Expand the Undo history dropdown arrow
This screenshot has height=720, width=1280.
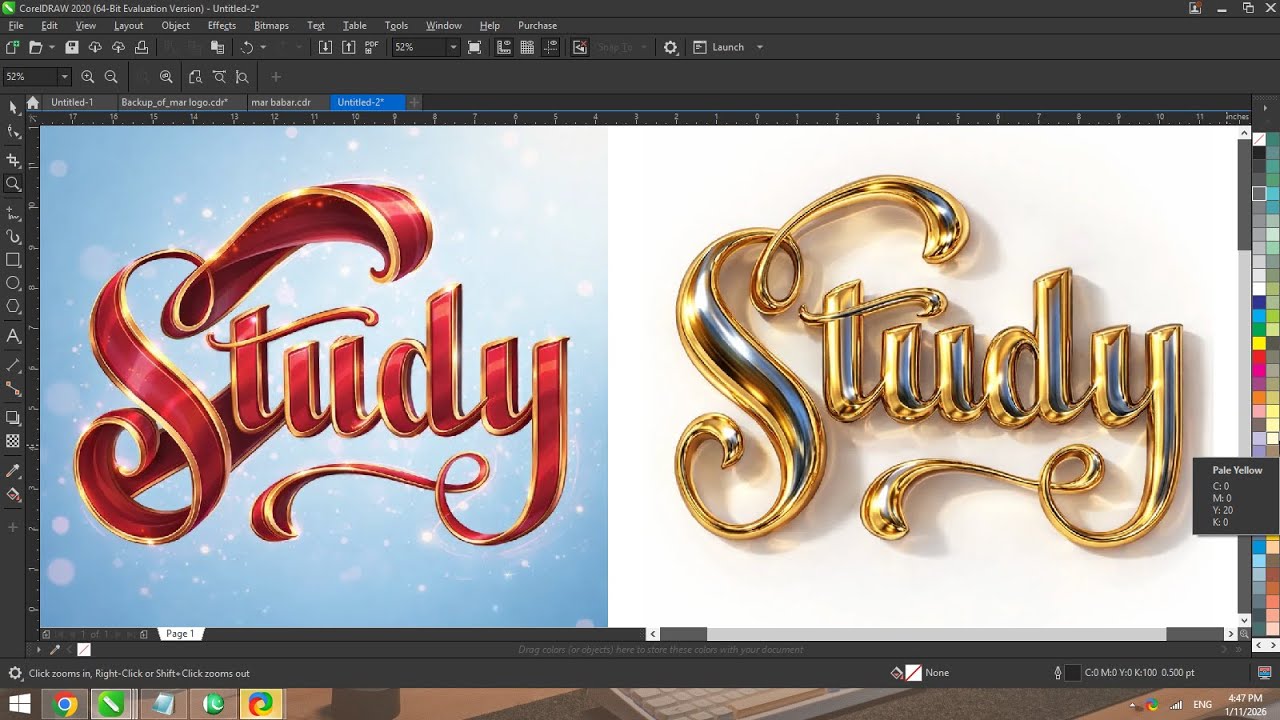pyautogui.click(x=263, y=47)
